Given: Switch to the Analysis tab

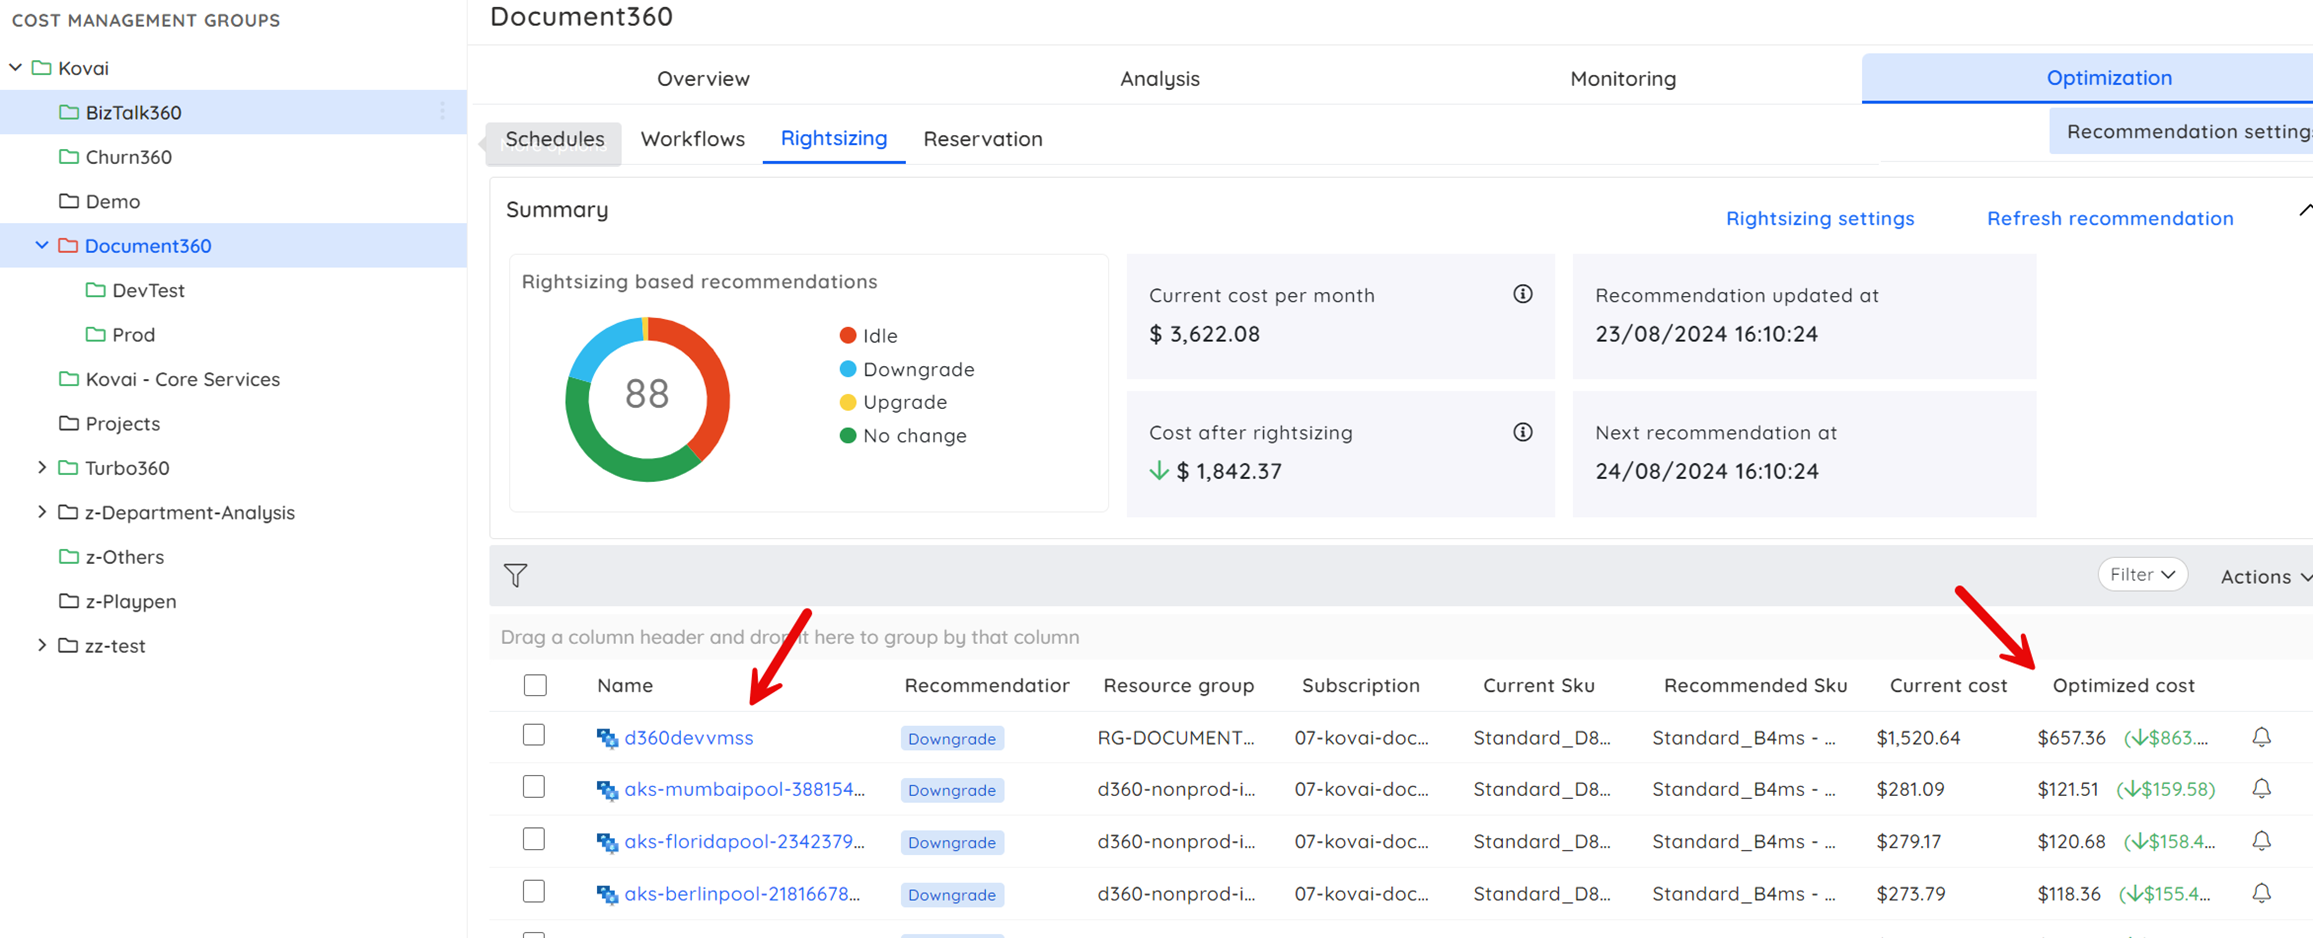Looking at the screenshot, I should (1159, 78).
